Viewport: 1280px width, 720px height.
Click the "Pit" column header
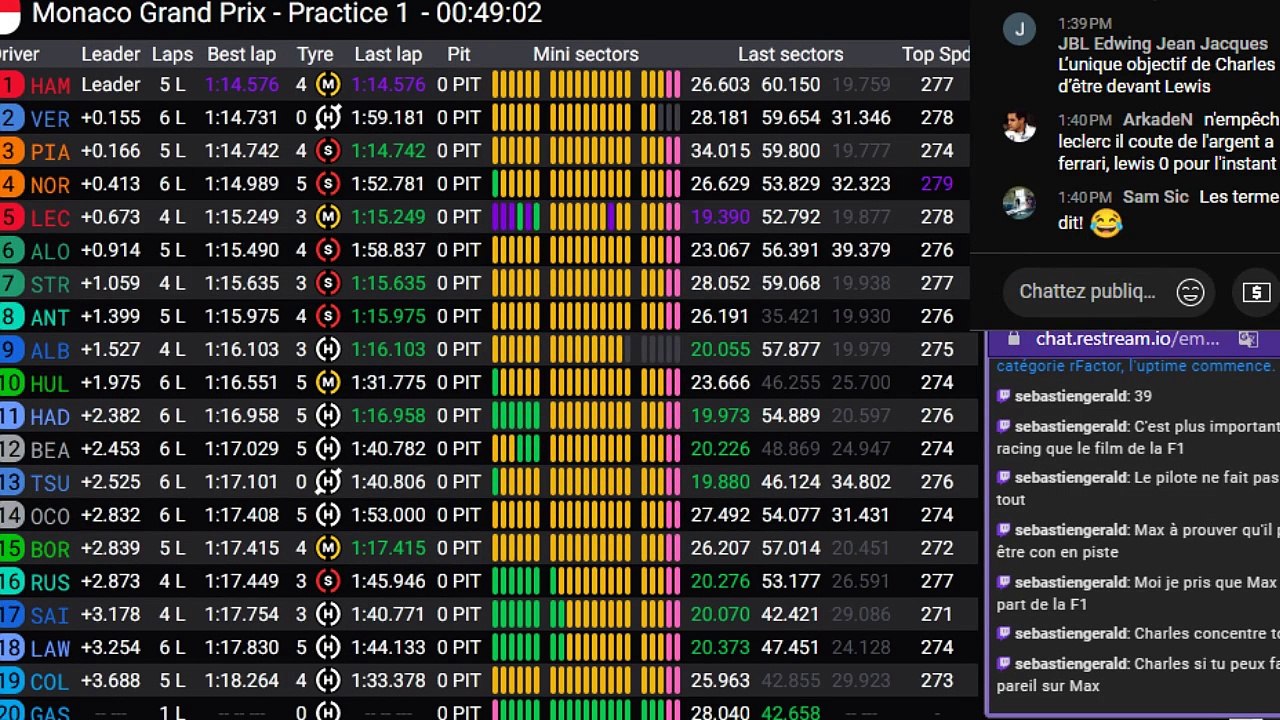pyautogui.click(x=459, y=54)
